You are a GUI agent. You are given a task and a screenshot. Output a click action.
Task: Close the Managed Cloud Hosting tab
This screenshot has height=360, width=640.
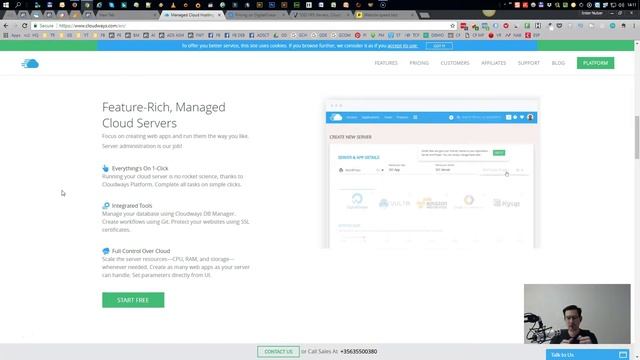point(219,15)
